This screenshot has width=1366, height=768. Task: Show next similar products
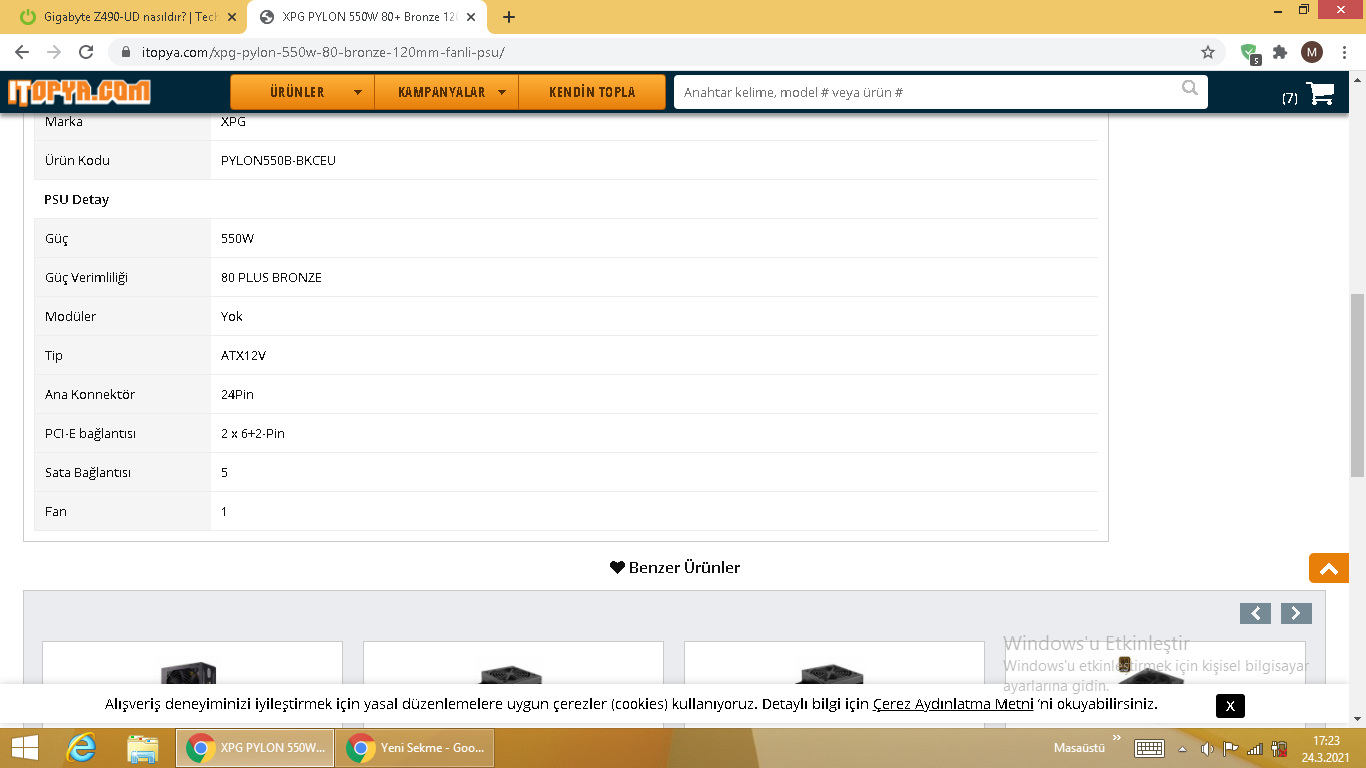point(1296,614)
